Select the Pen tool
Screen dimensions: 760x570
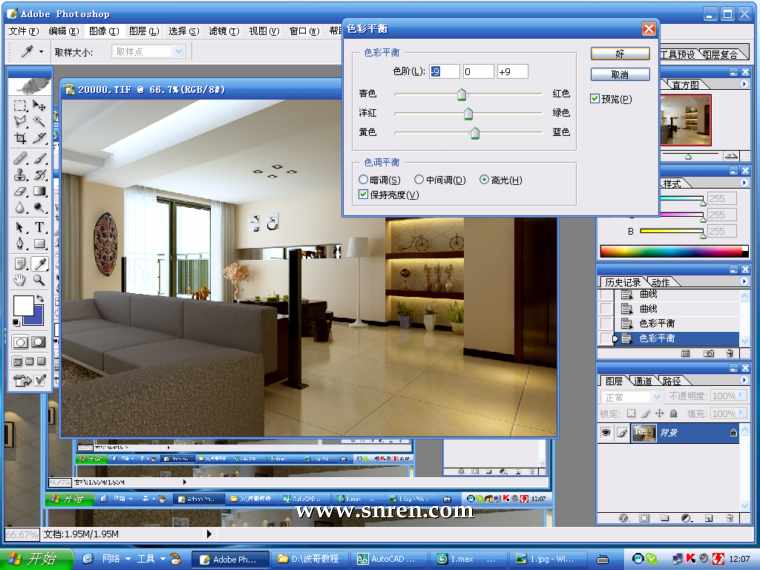[x=20, y=243]
